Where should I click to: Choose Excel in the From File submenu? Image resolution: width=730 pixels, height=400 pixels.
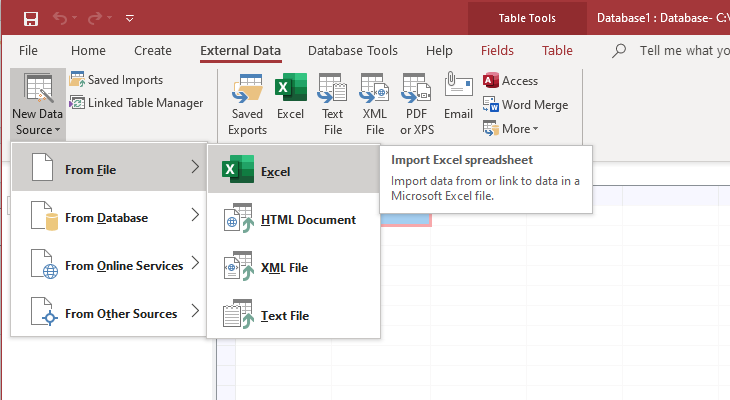[293, 172]
